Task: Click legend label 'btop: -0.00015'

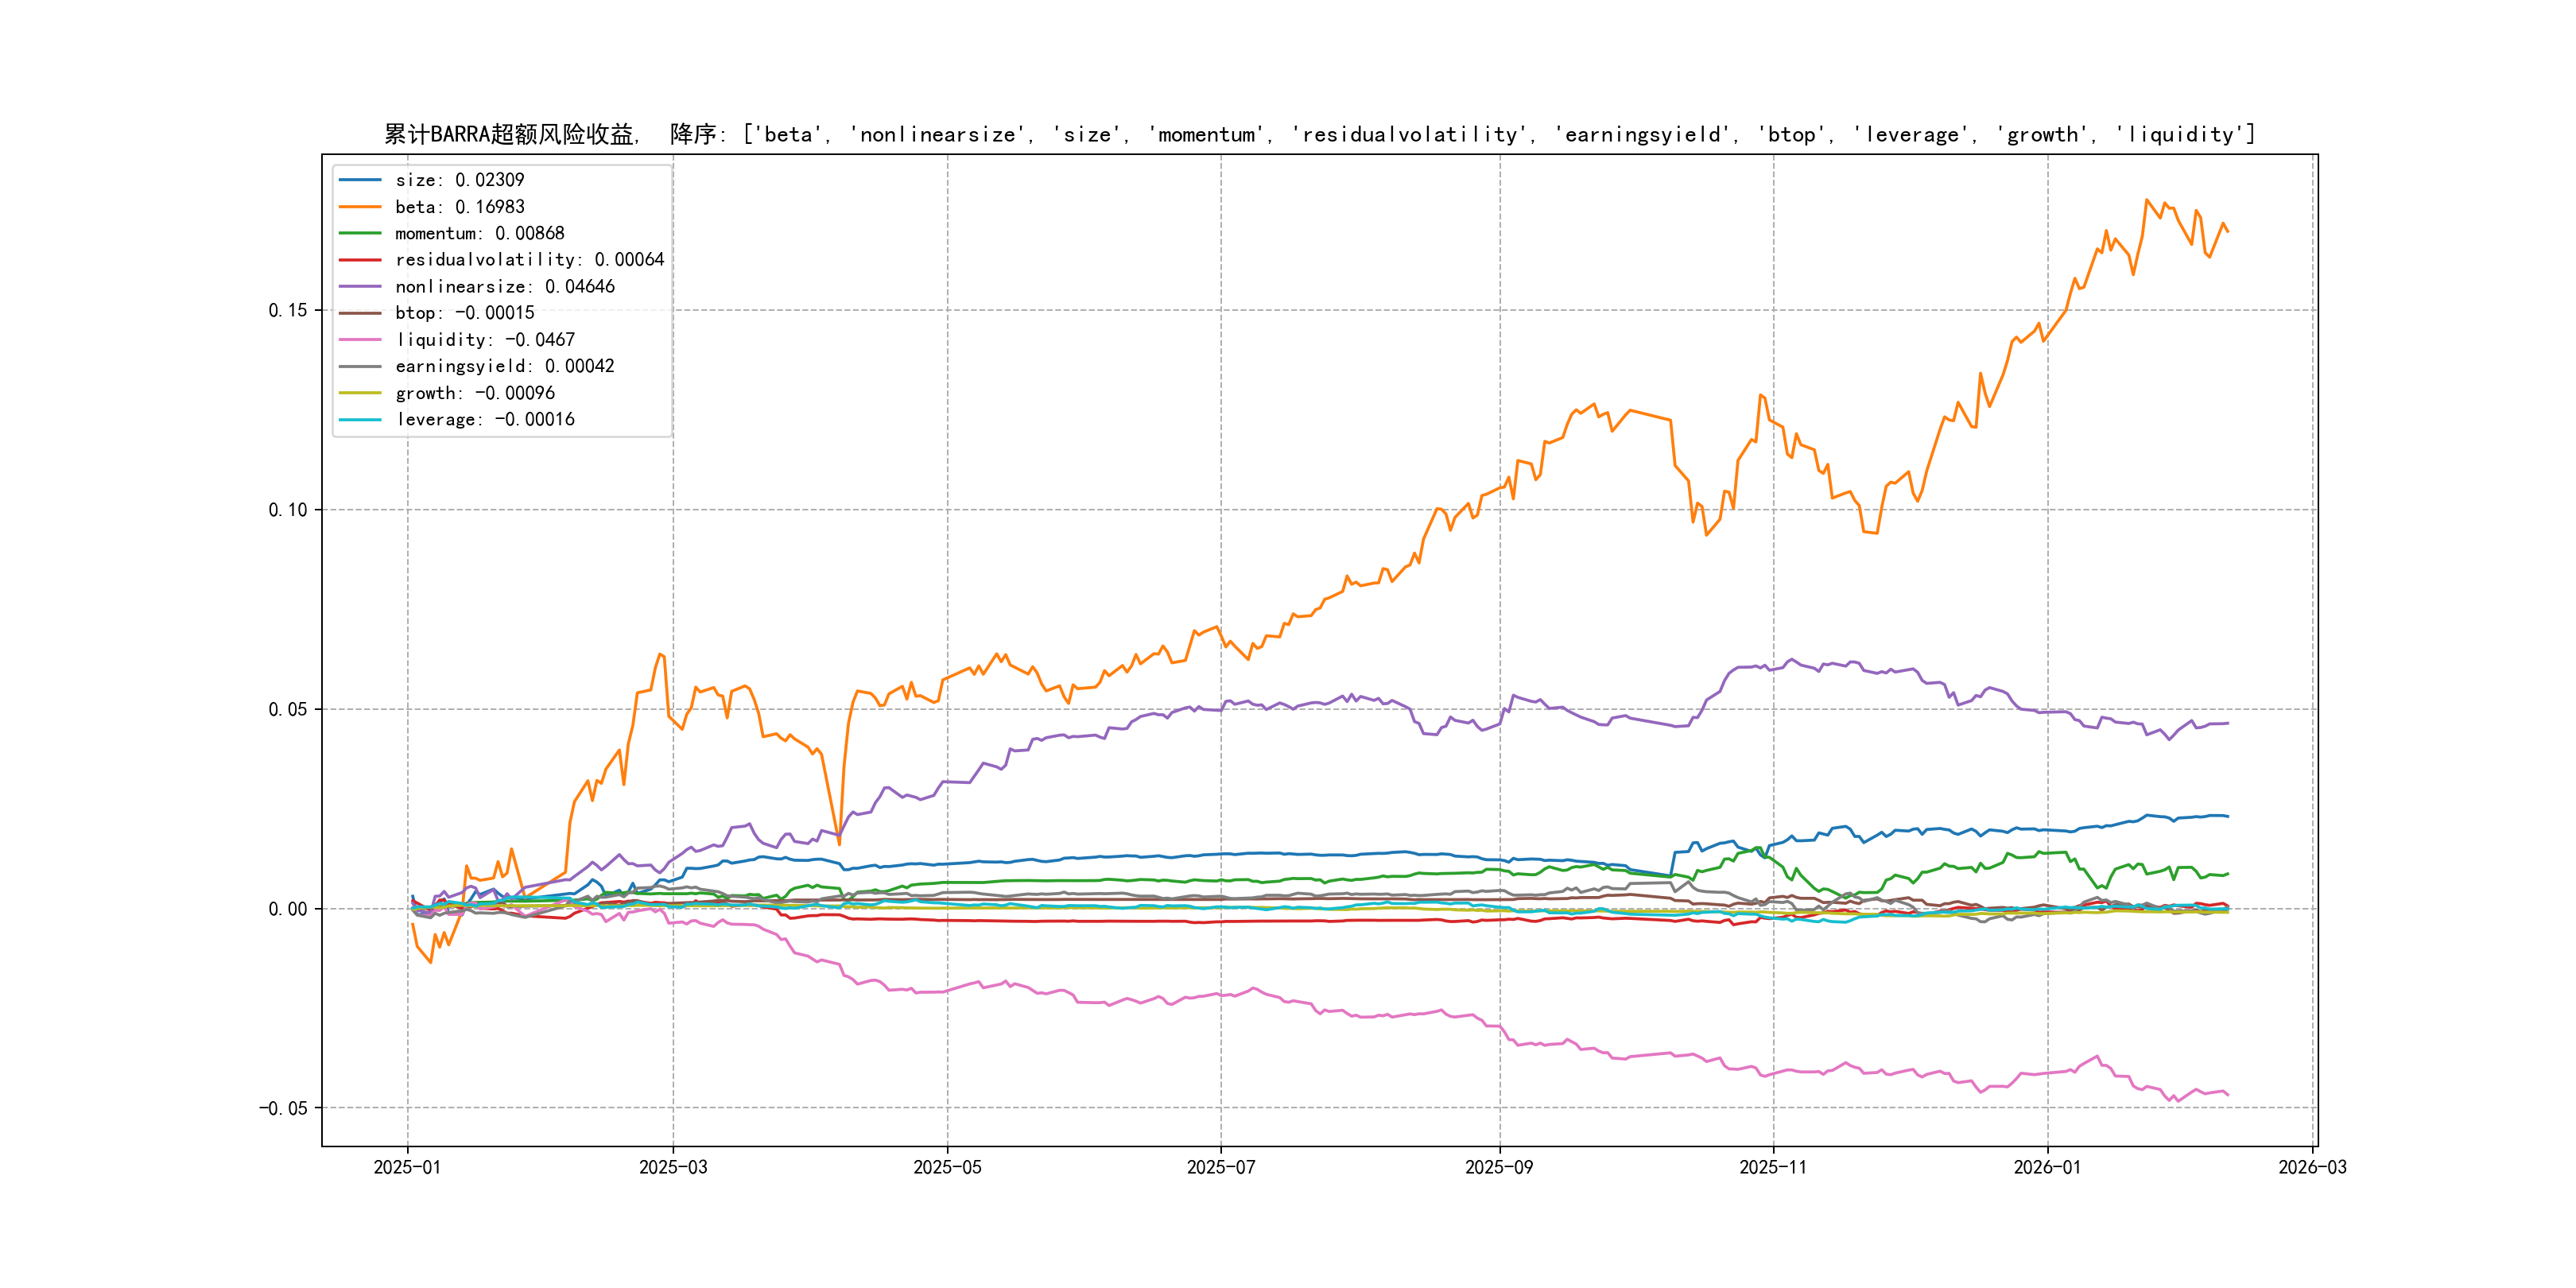Action: point(464,313)
